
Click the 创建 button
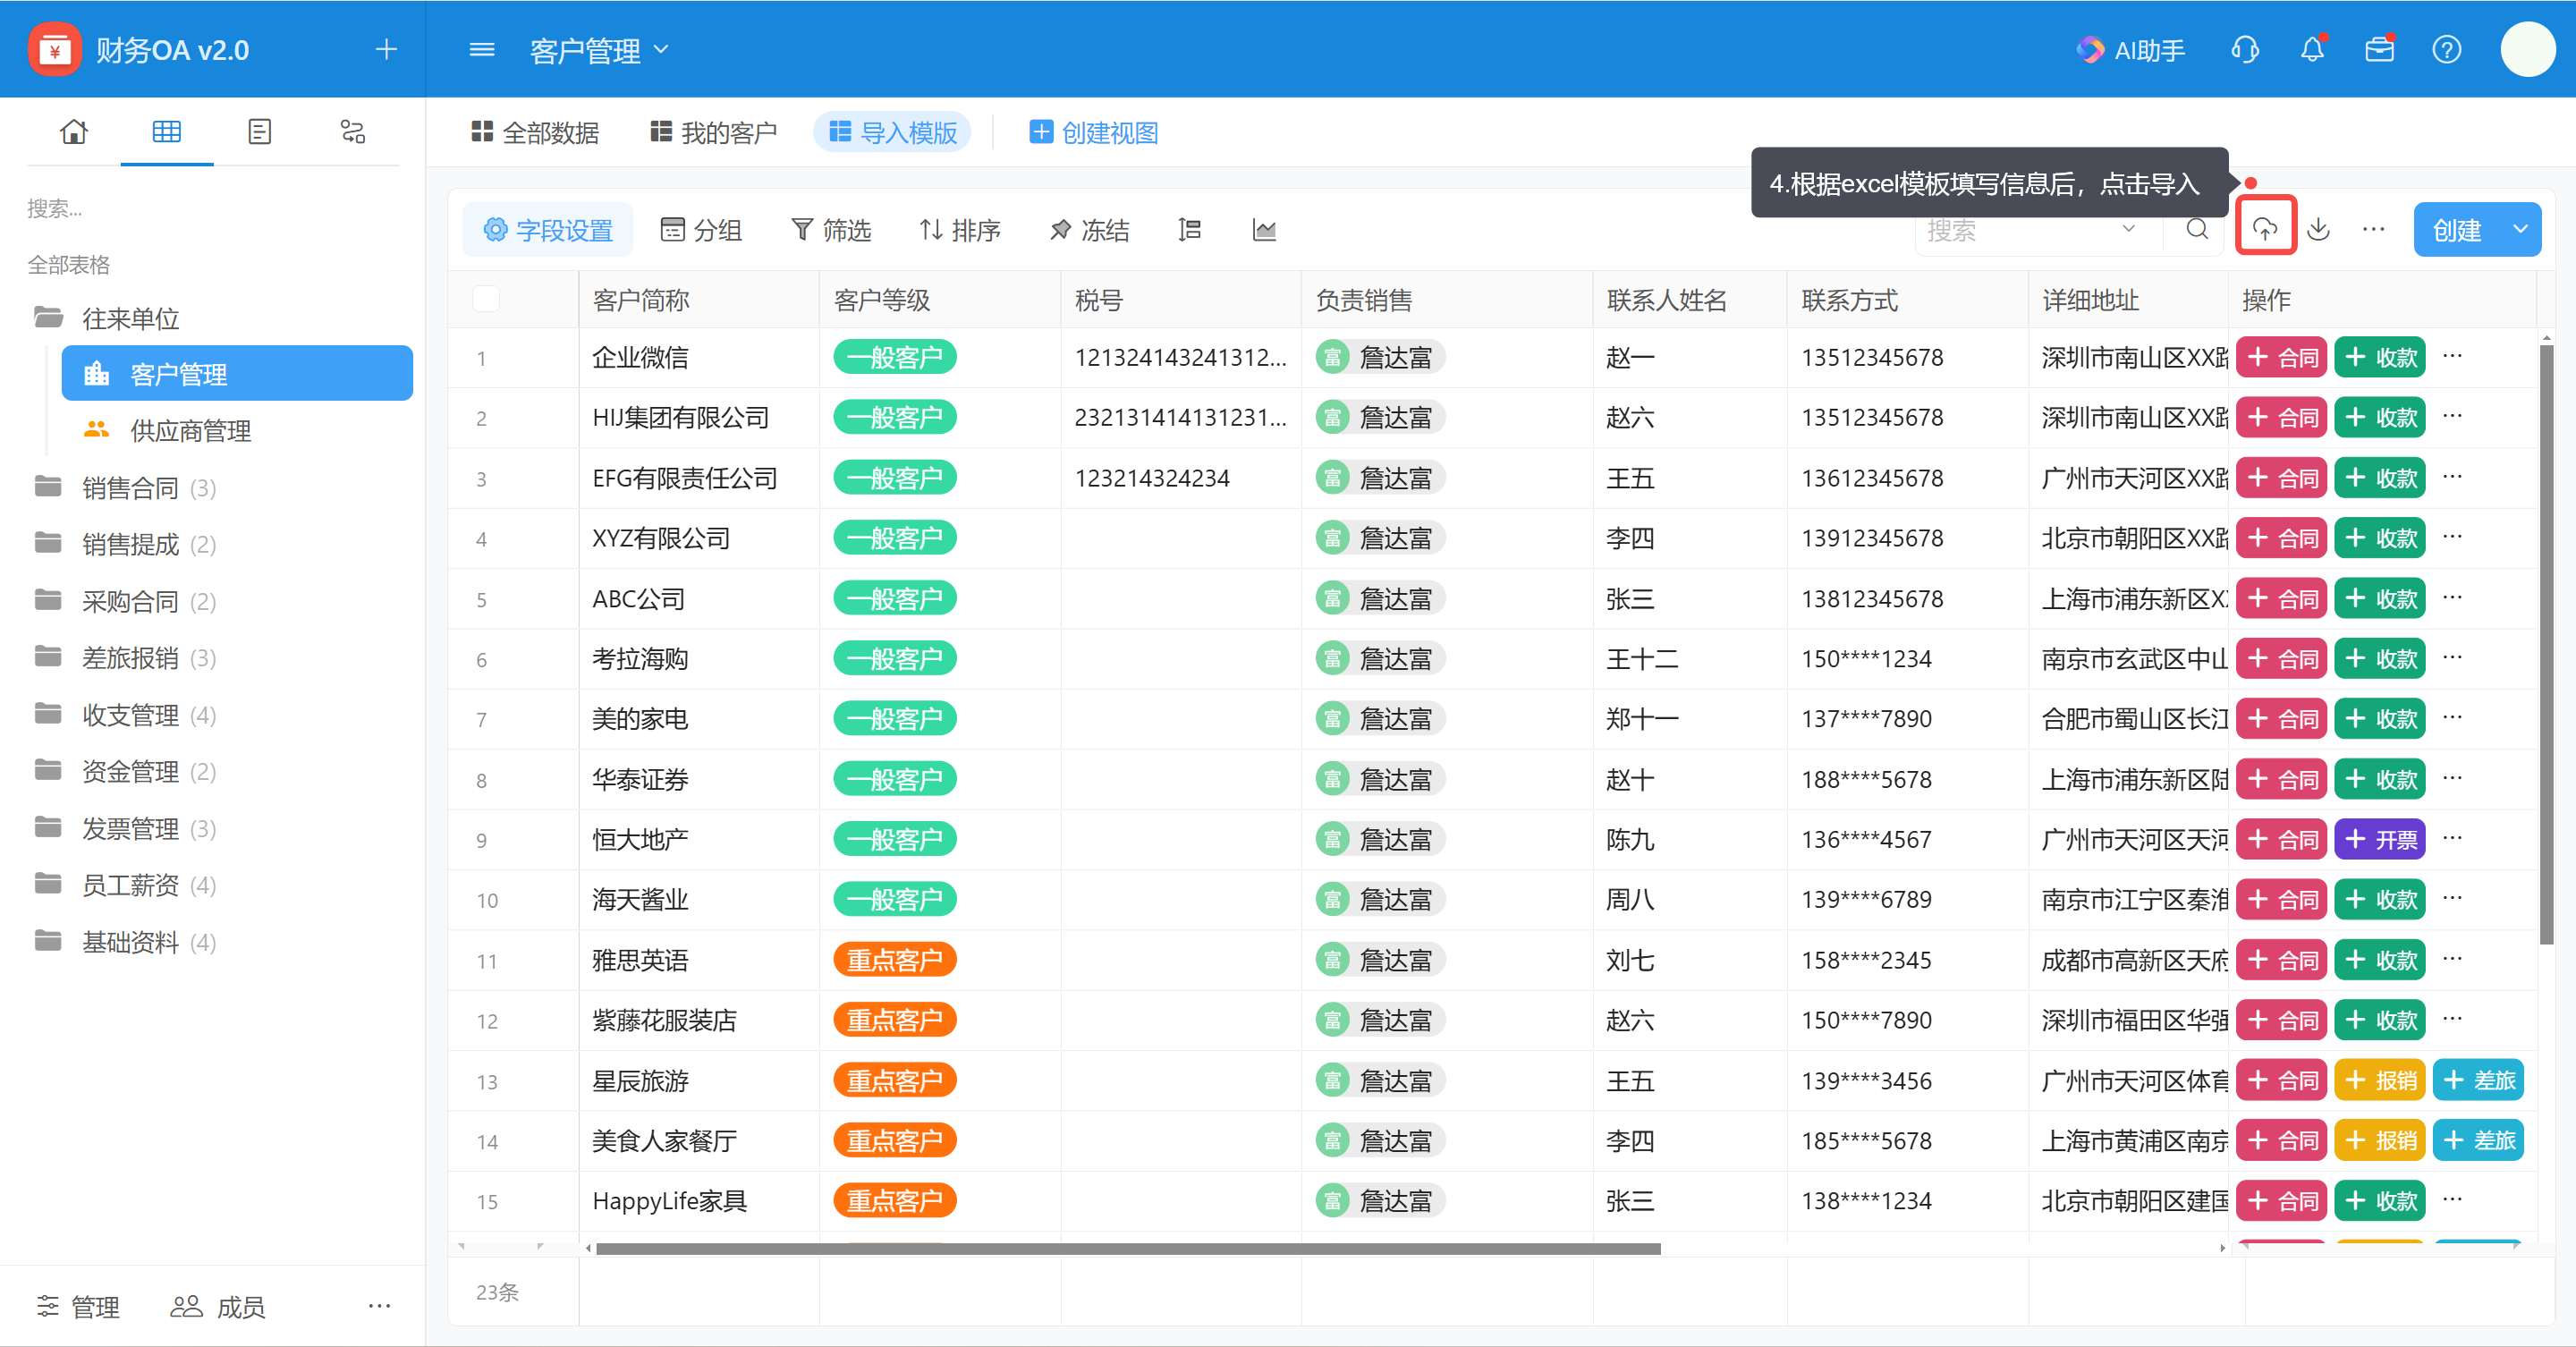click(2457, 230)
